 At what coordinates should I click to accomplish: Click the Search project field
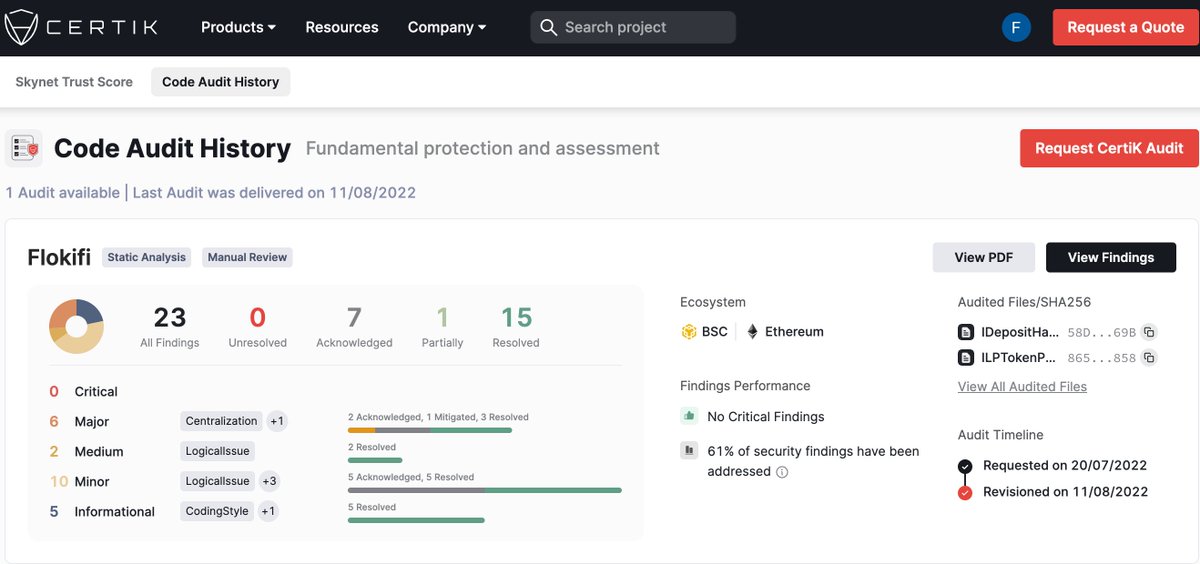633,27
